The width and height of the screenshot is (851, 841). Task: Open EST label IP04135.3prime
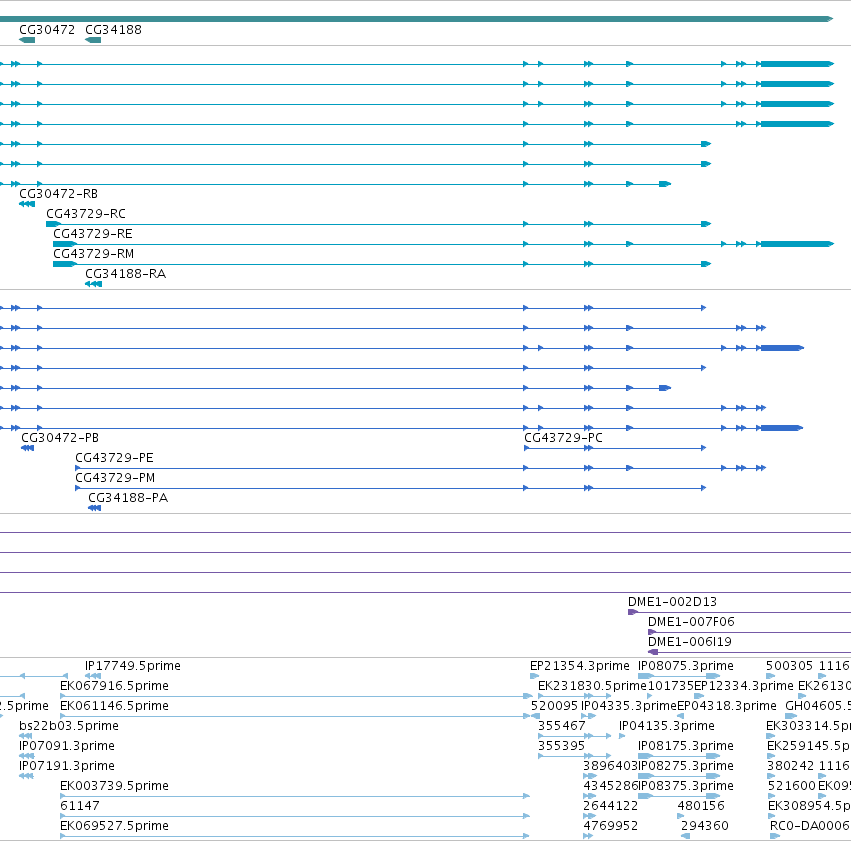[667, 726]
